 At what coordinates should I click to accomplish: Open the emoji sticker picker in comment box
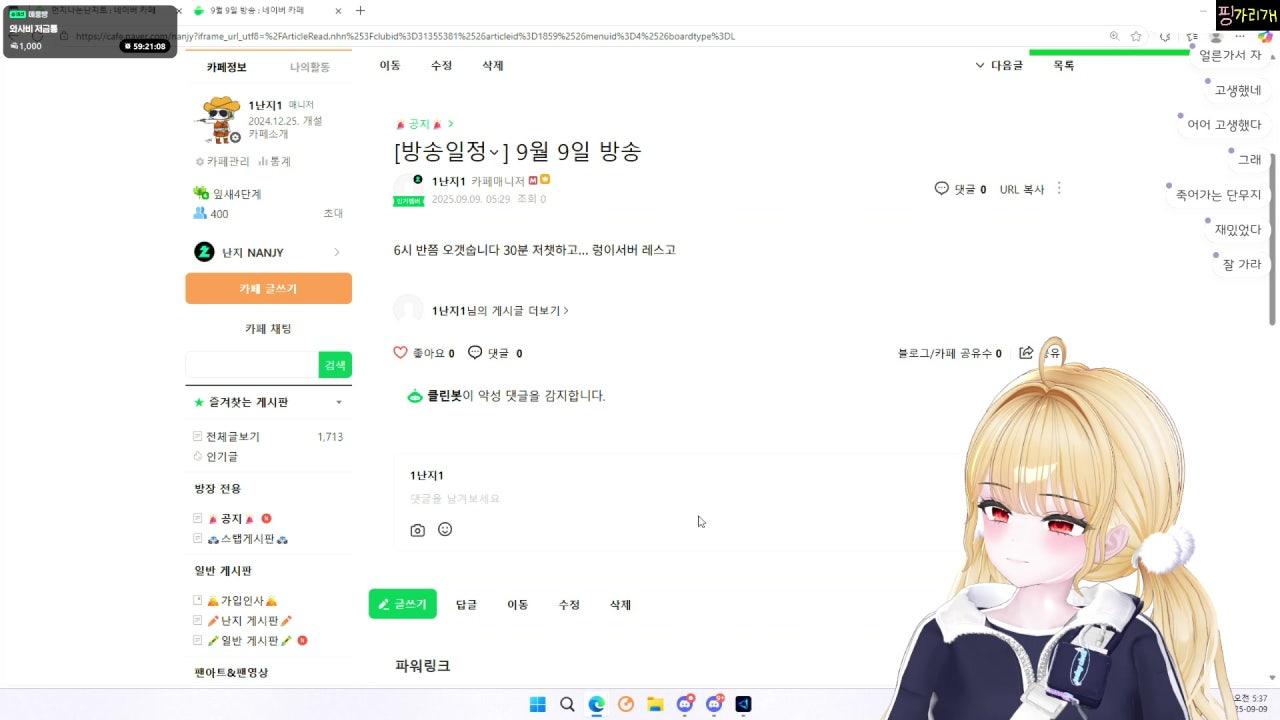[445, 529]
